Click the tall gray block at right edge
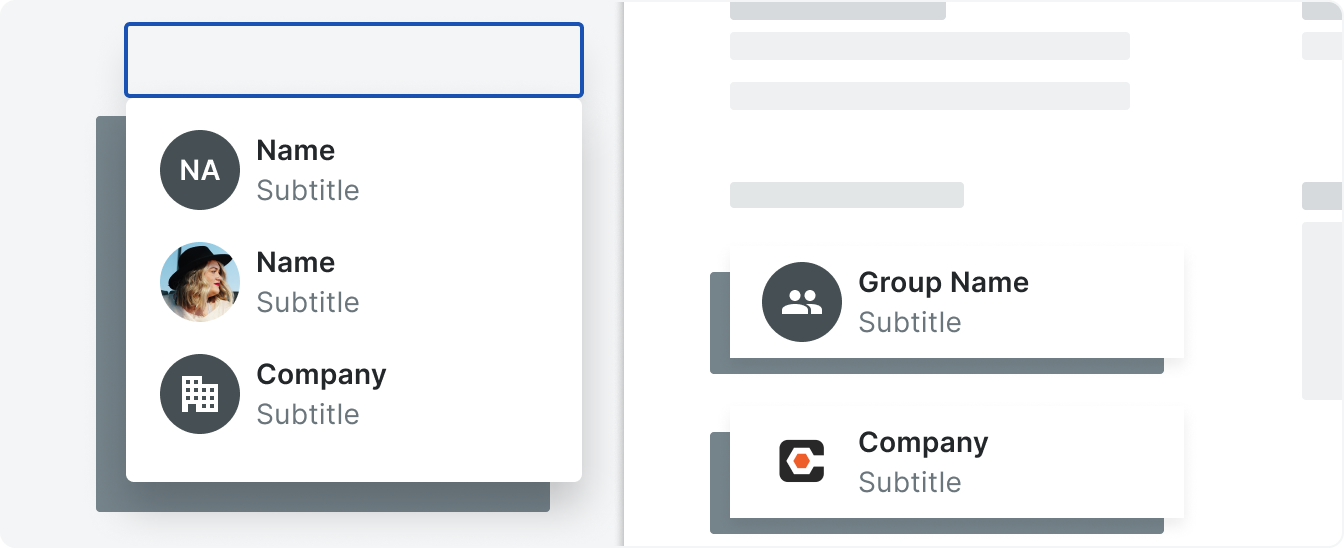 point(1322,310)
